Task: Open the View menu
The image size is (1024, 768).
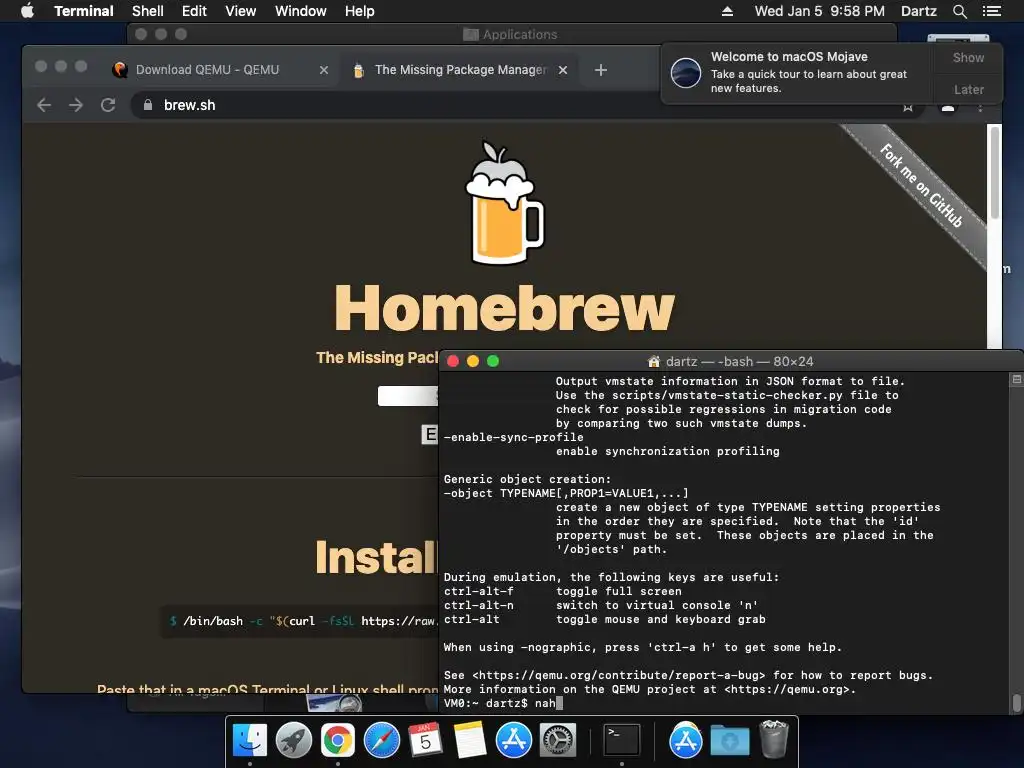Action: point(240,11)
